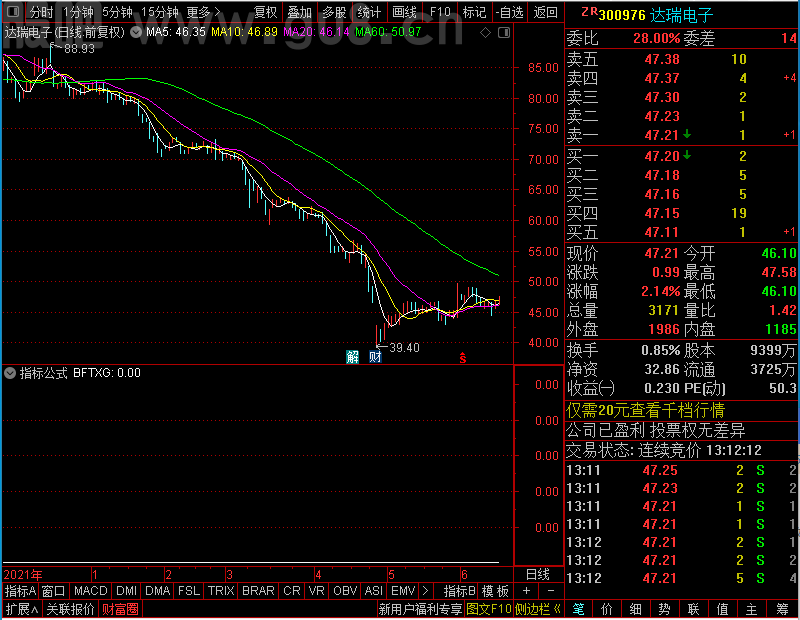Click the 窗口 window button
This screenshot has height=620, width=800.
coord(54,591)
